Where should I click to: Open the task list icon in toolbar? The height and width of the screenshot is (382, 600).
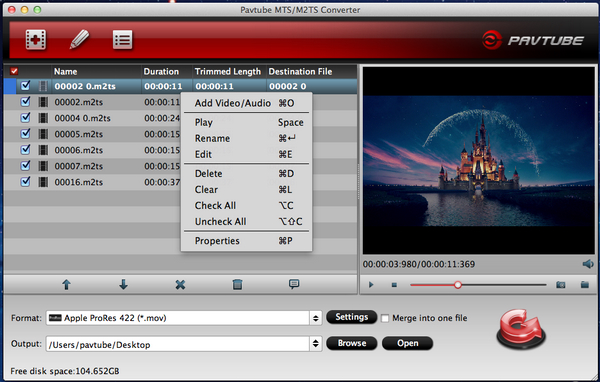pyautogui.click(x=122, y=40)
